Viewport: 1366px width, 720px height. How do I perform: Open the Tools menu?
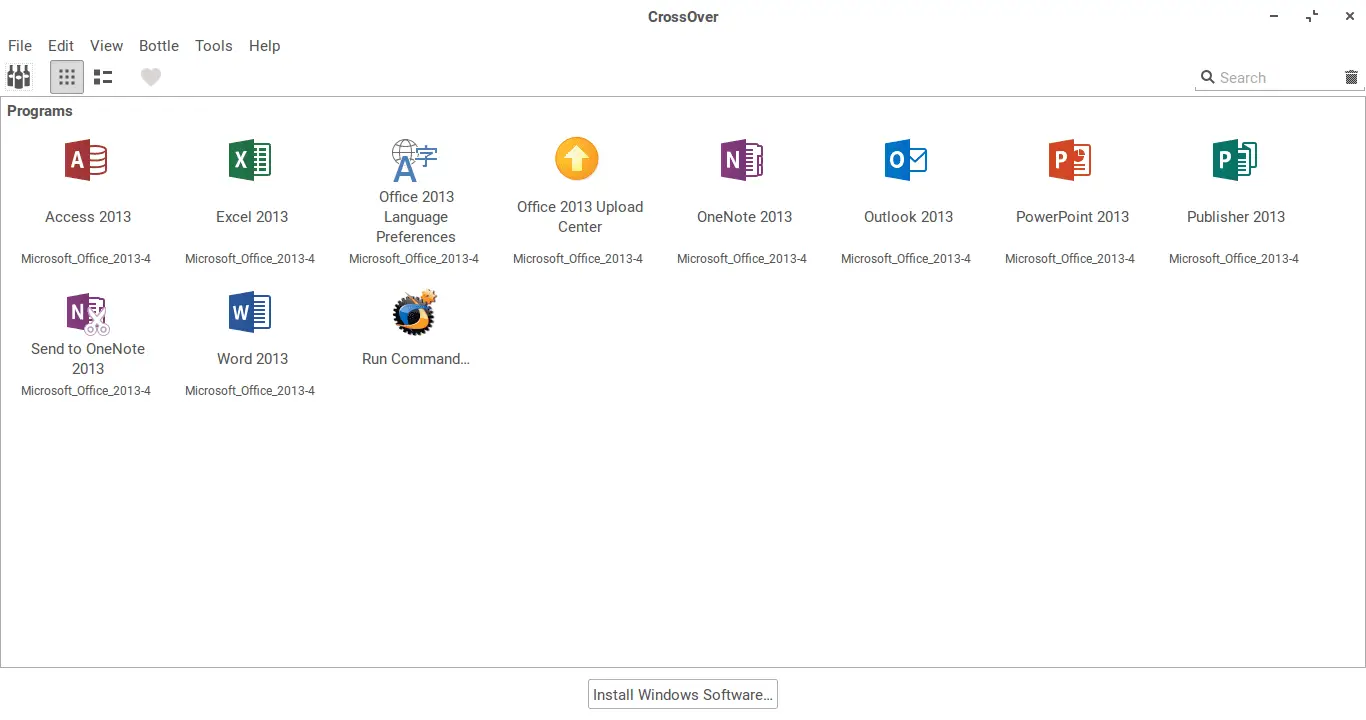pos(214,46)
